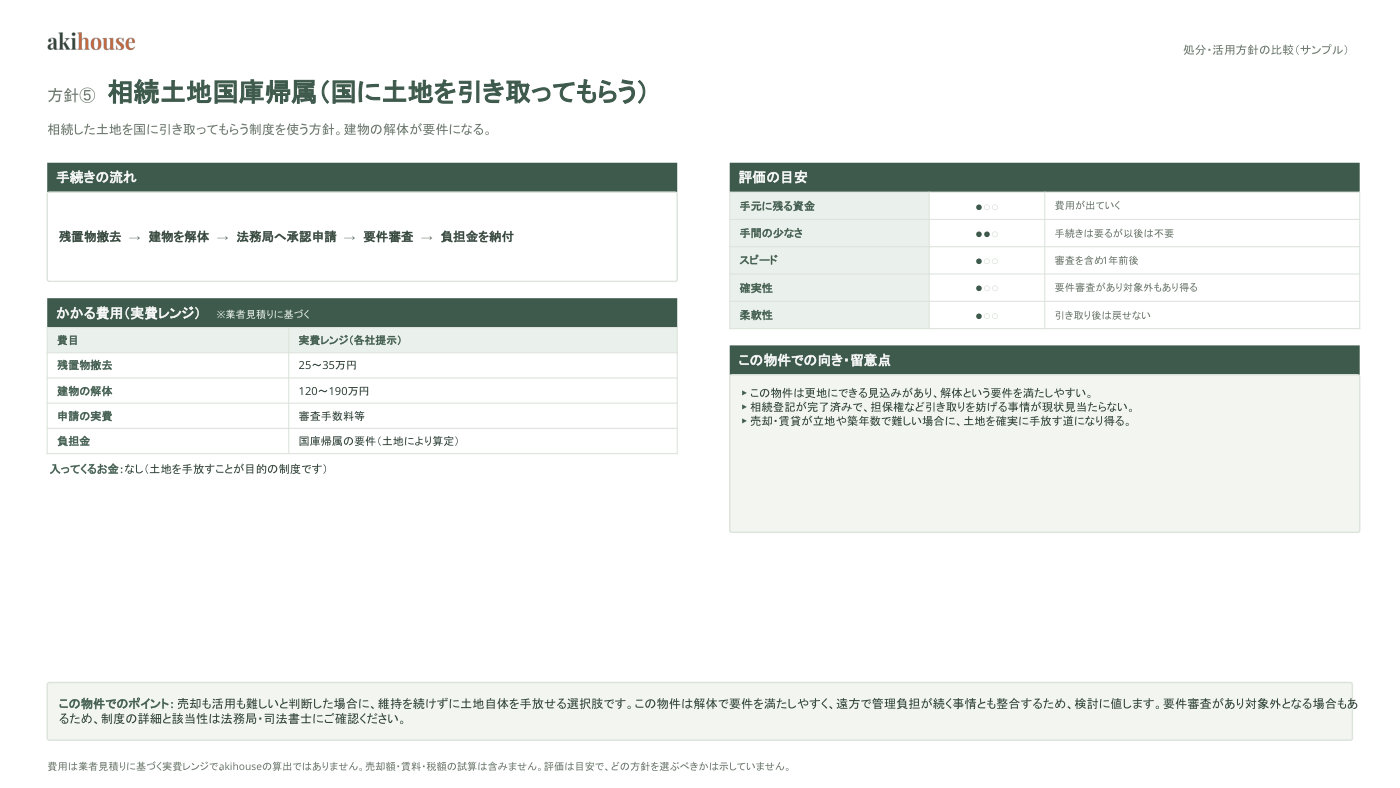The width and height of the screenshot is (1400, 788).
Task: Click the かかる費用(実費レンジ) section header
Action: coord(362,313)
